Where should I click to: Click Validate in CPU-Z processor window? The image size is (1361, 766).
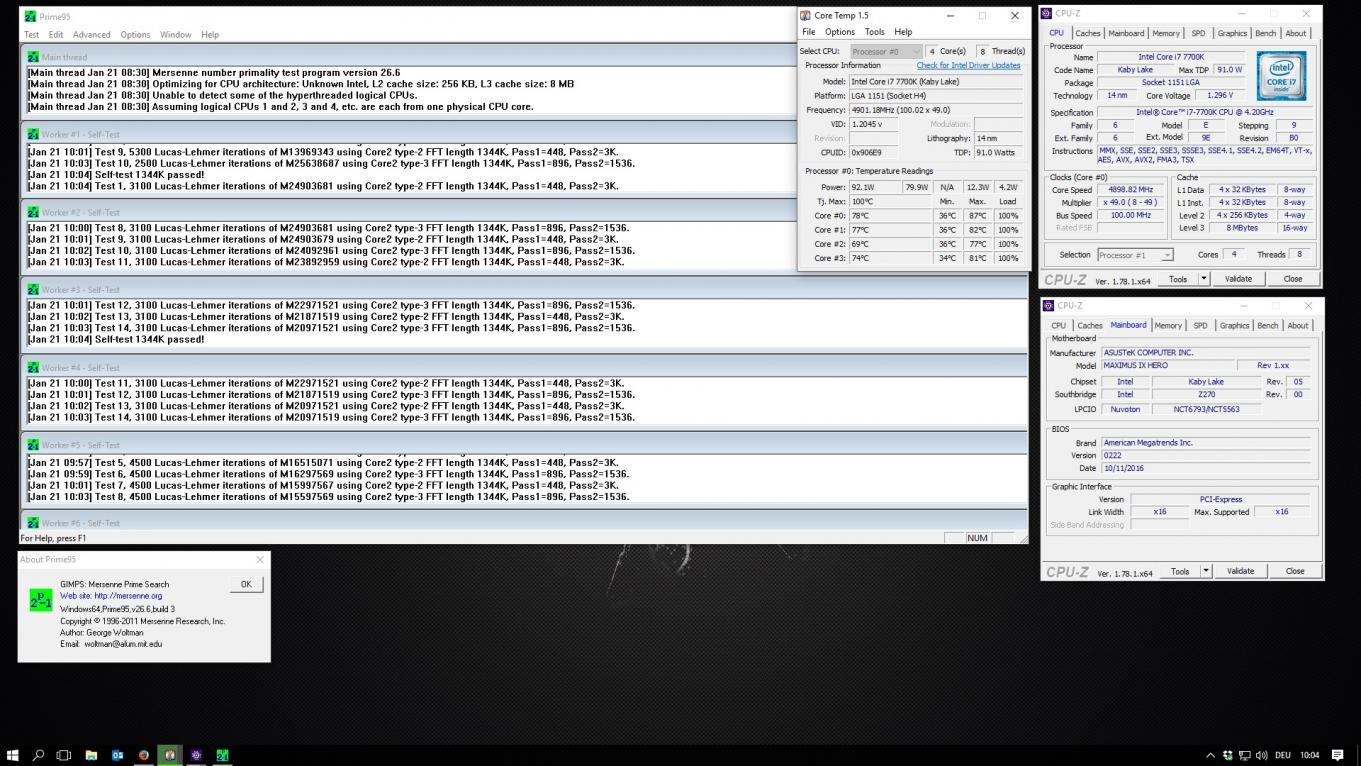pos(1238,279)
